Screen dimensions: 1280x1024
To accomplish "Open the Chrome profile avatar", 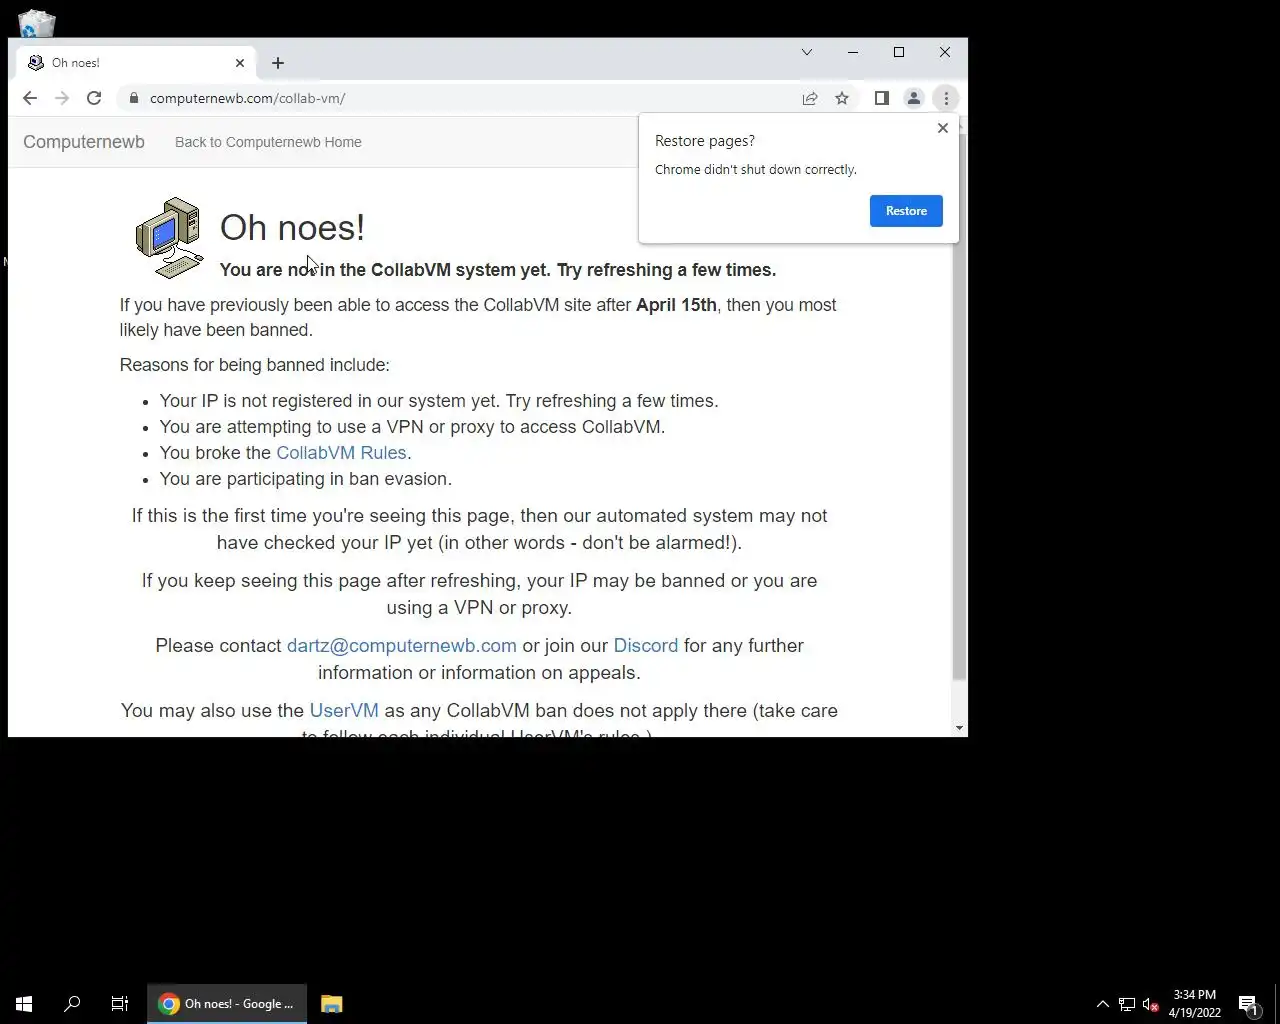I will tap(914, 98).
